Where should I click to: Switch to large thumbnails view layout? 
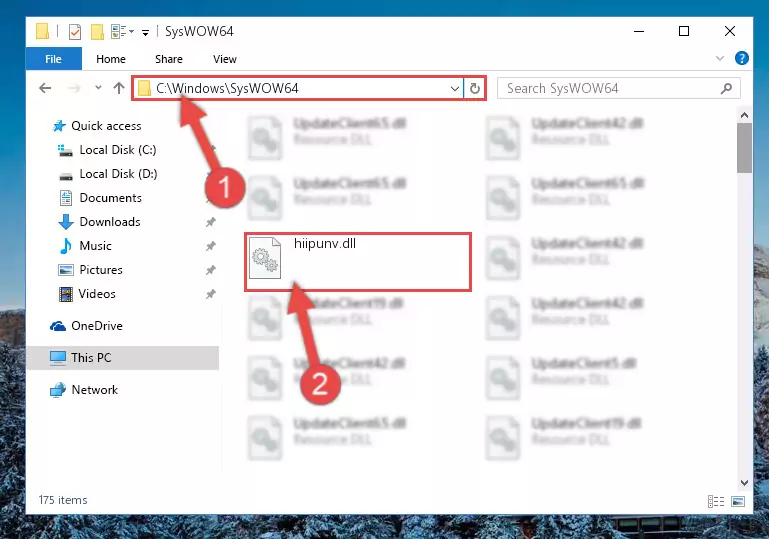738,501
